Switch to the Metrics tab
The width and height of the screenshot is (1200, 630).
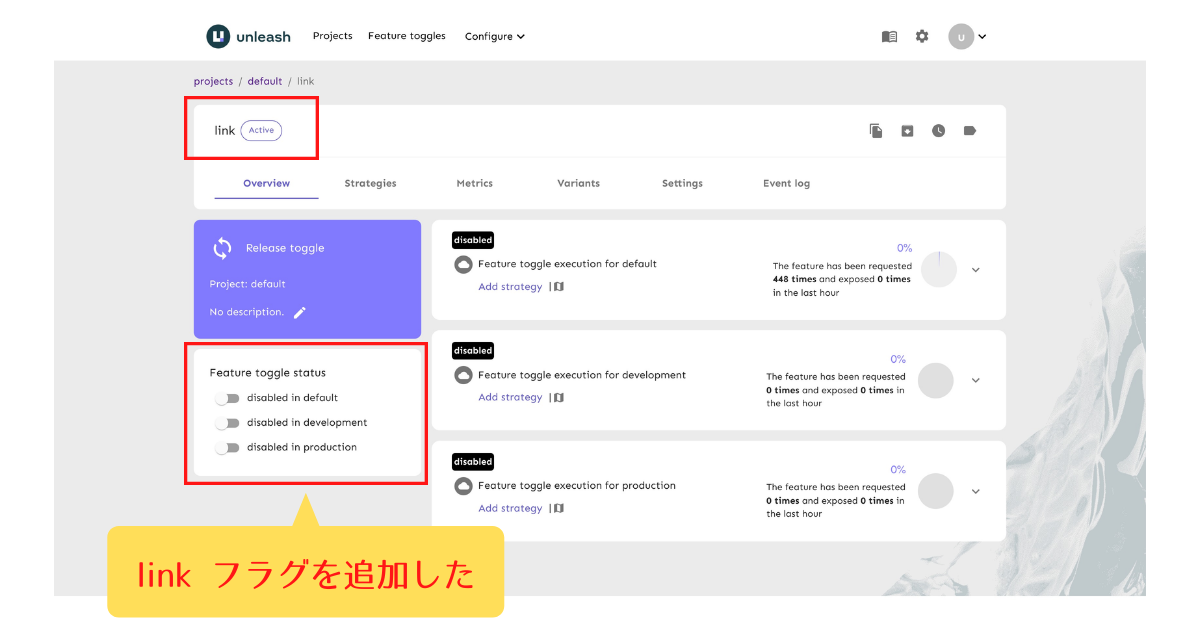(475, 183)
